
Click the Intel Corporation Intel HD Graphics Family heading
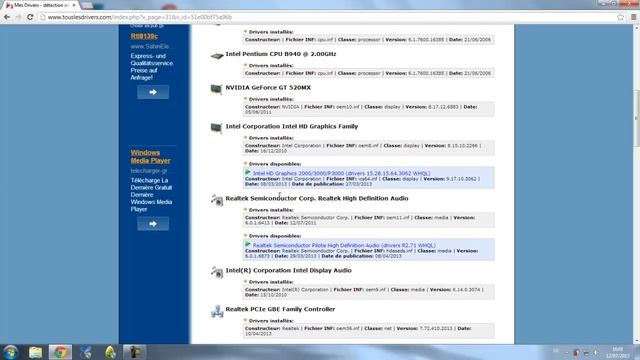(x=292, y=126)
